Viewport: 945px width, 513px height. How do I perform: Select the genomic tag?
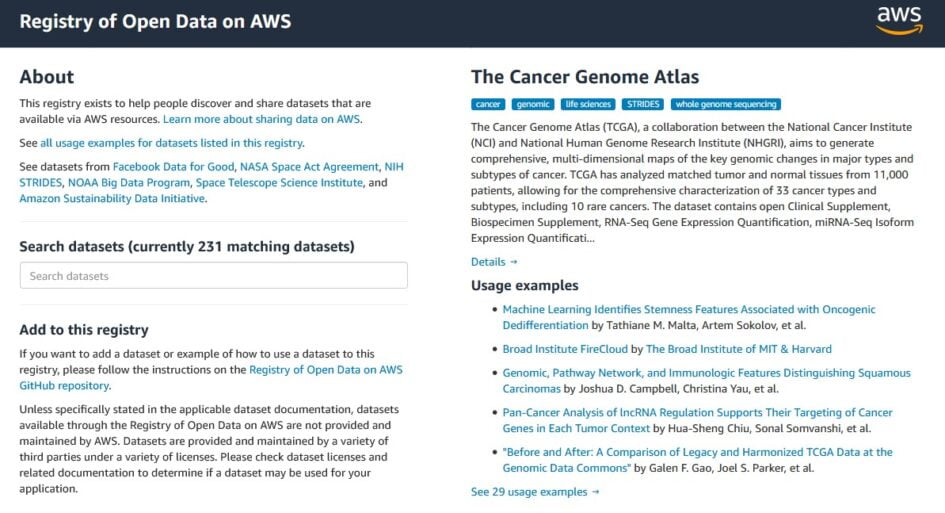pos(532,104)
